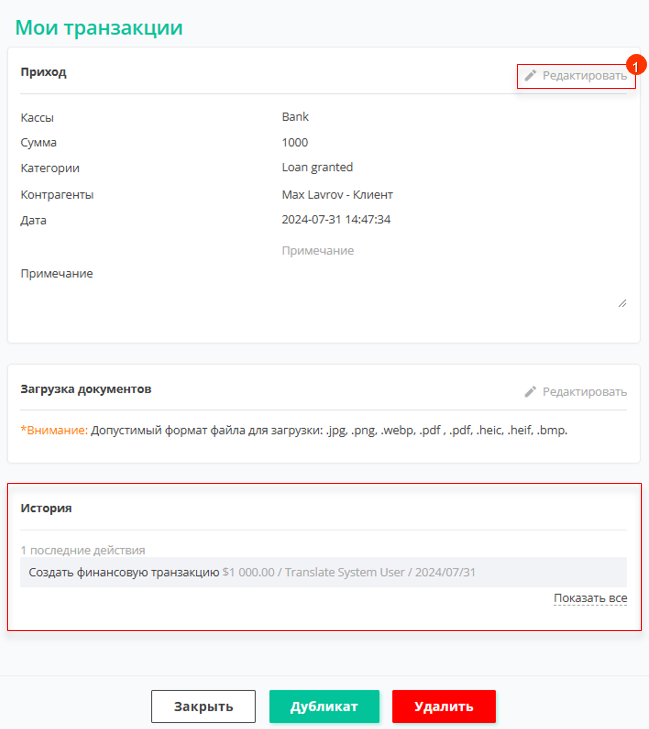The width and height of the screenshot is (649, 729).
Task: Click the 1000 amount value
Action: coord(295,142)
